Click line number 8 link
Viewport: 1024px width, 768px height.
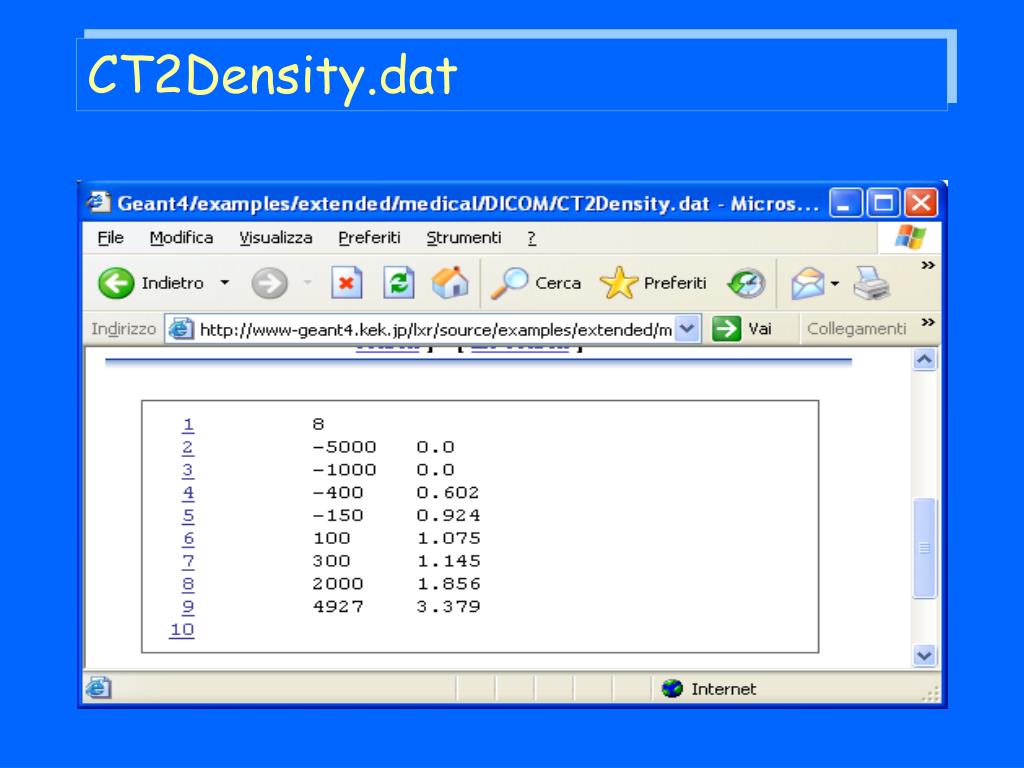pyautogui.click(x=188, y=584)
